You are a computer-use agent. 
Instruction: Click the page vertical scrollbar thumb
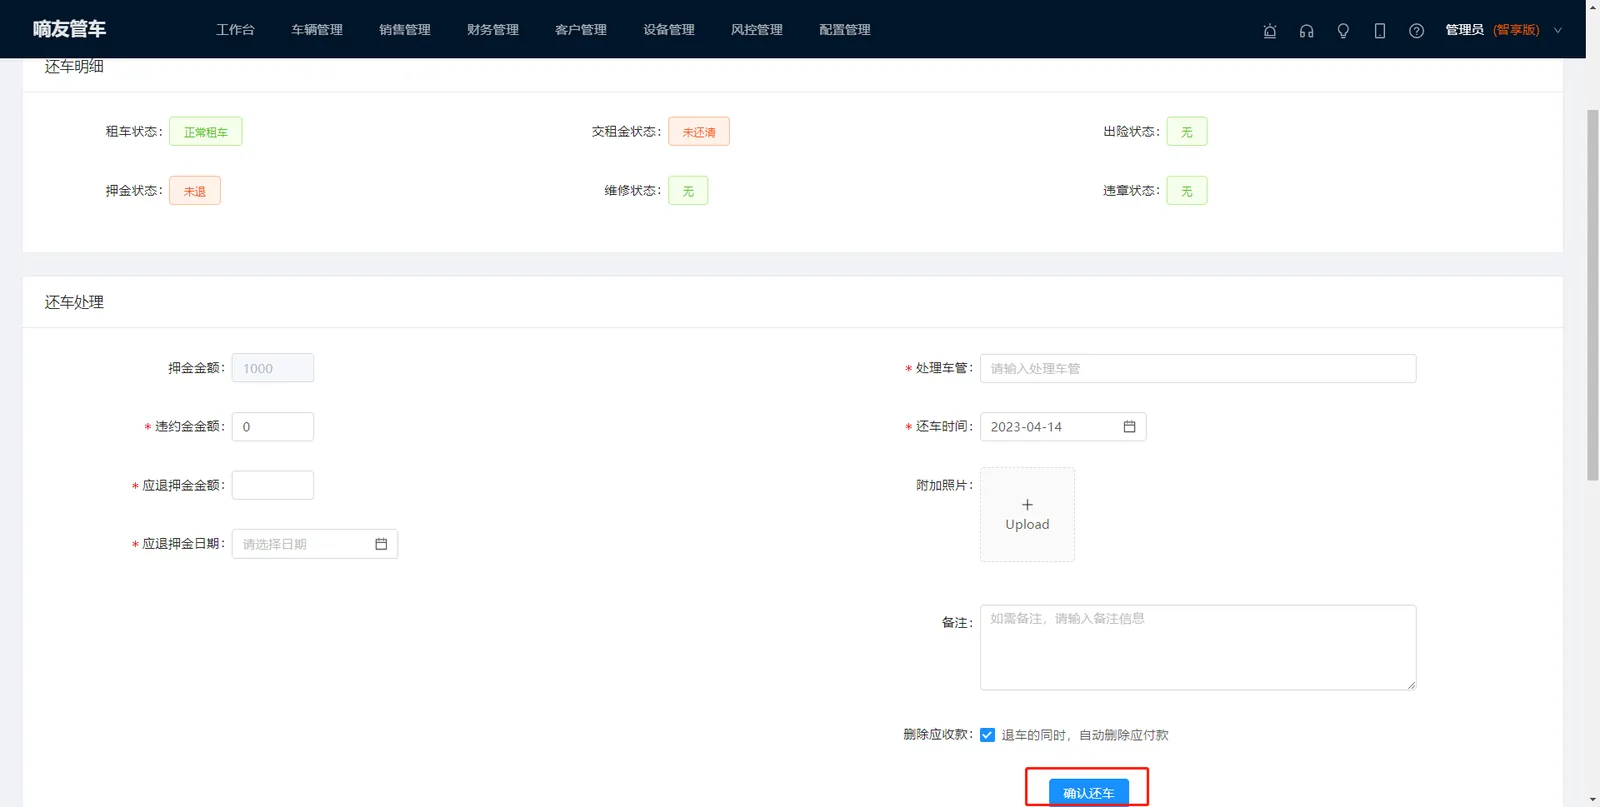(x=1593, y=295)
